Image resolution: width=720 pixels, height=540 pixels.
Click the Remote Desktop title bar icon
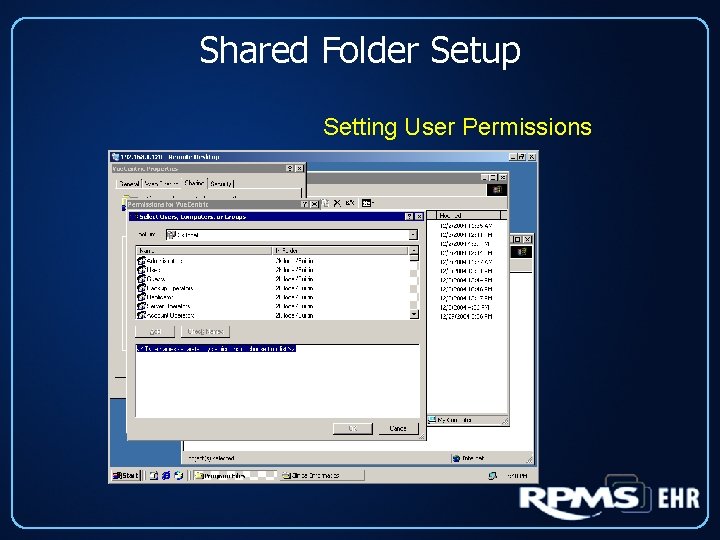[116, 157]
